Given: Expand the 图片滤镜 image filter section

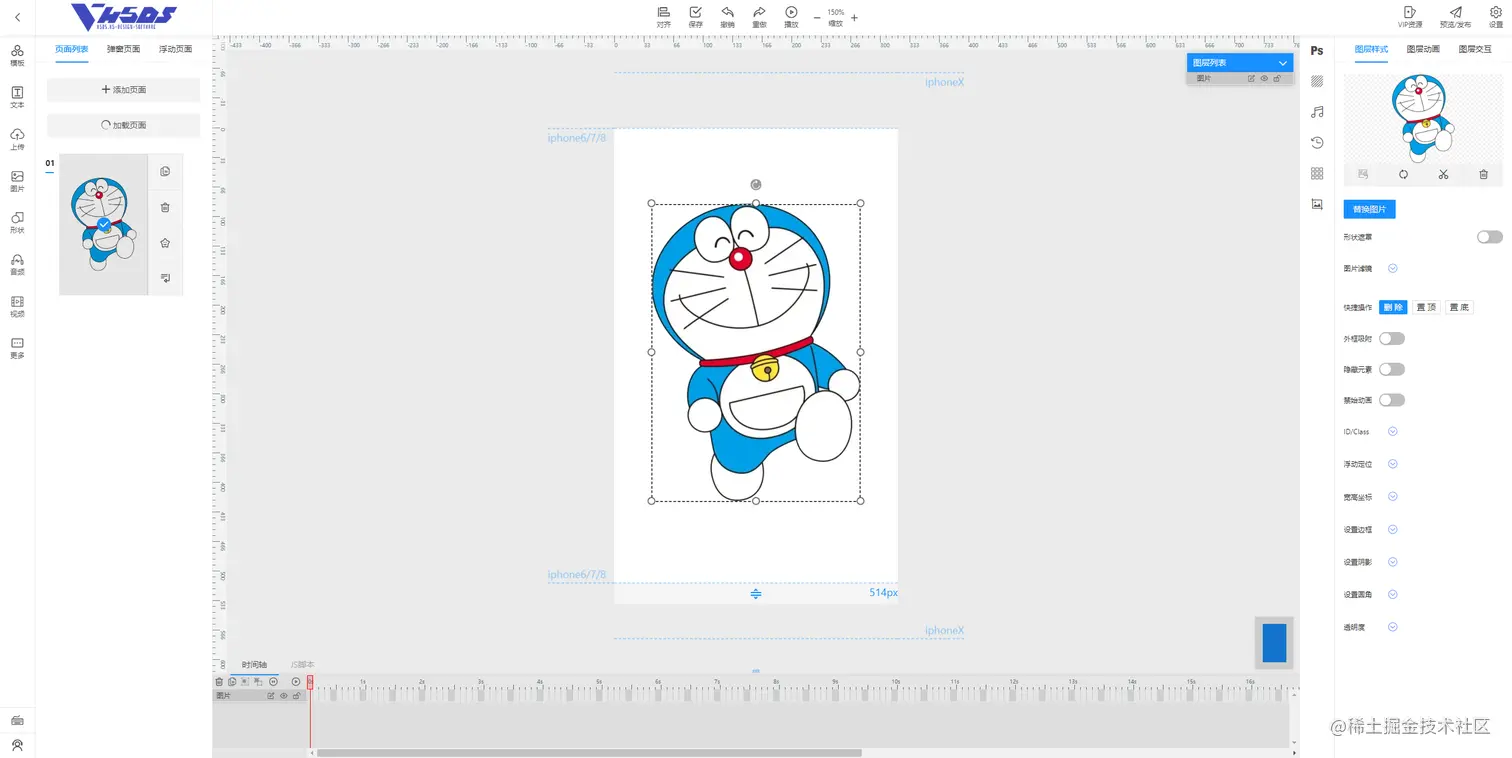Looking at the screenshot, I should pyautogui.click(x=1392, y=268).
